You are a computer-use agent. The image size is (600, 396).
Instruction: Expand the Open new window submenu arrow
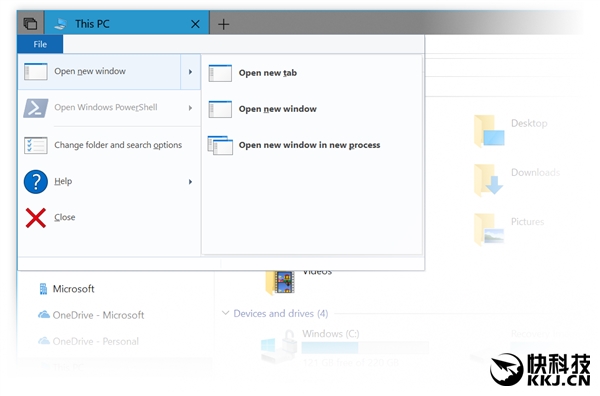[x=190, y=72]
